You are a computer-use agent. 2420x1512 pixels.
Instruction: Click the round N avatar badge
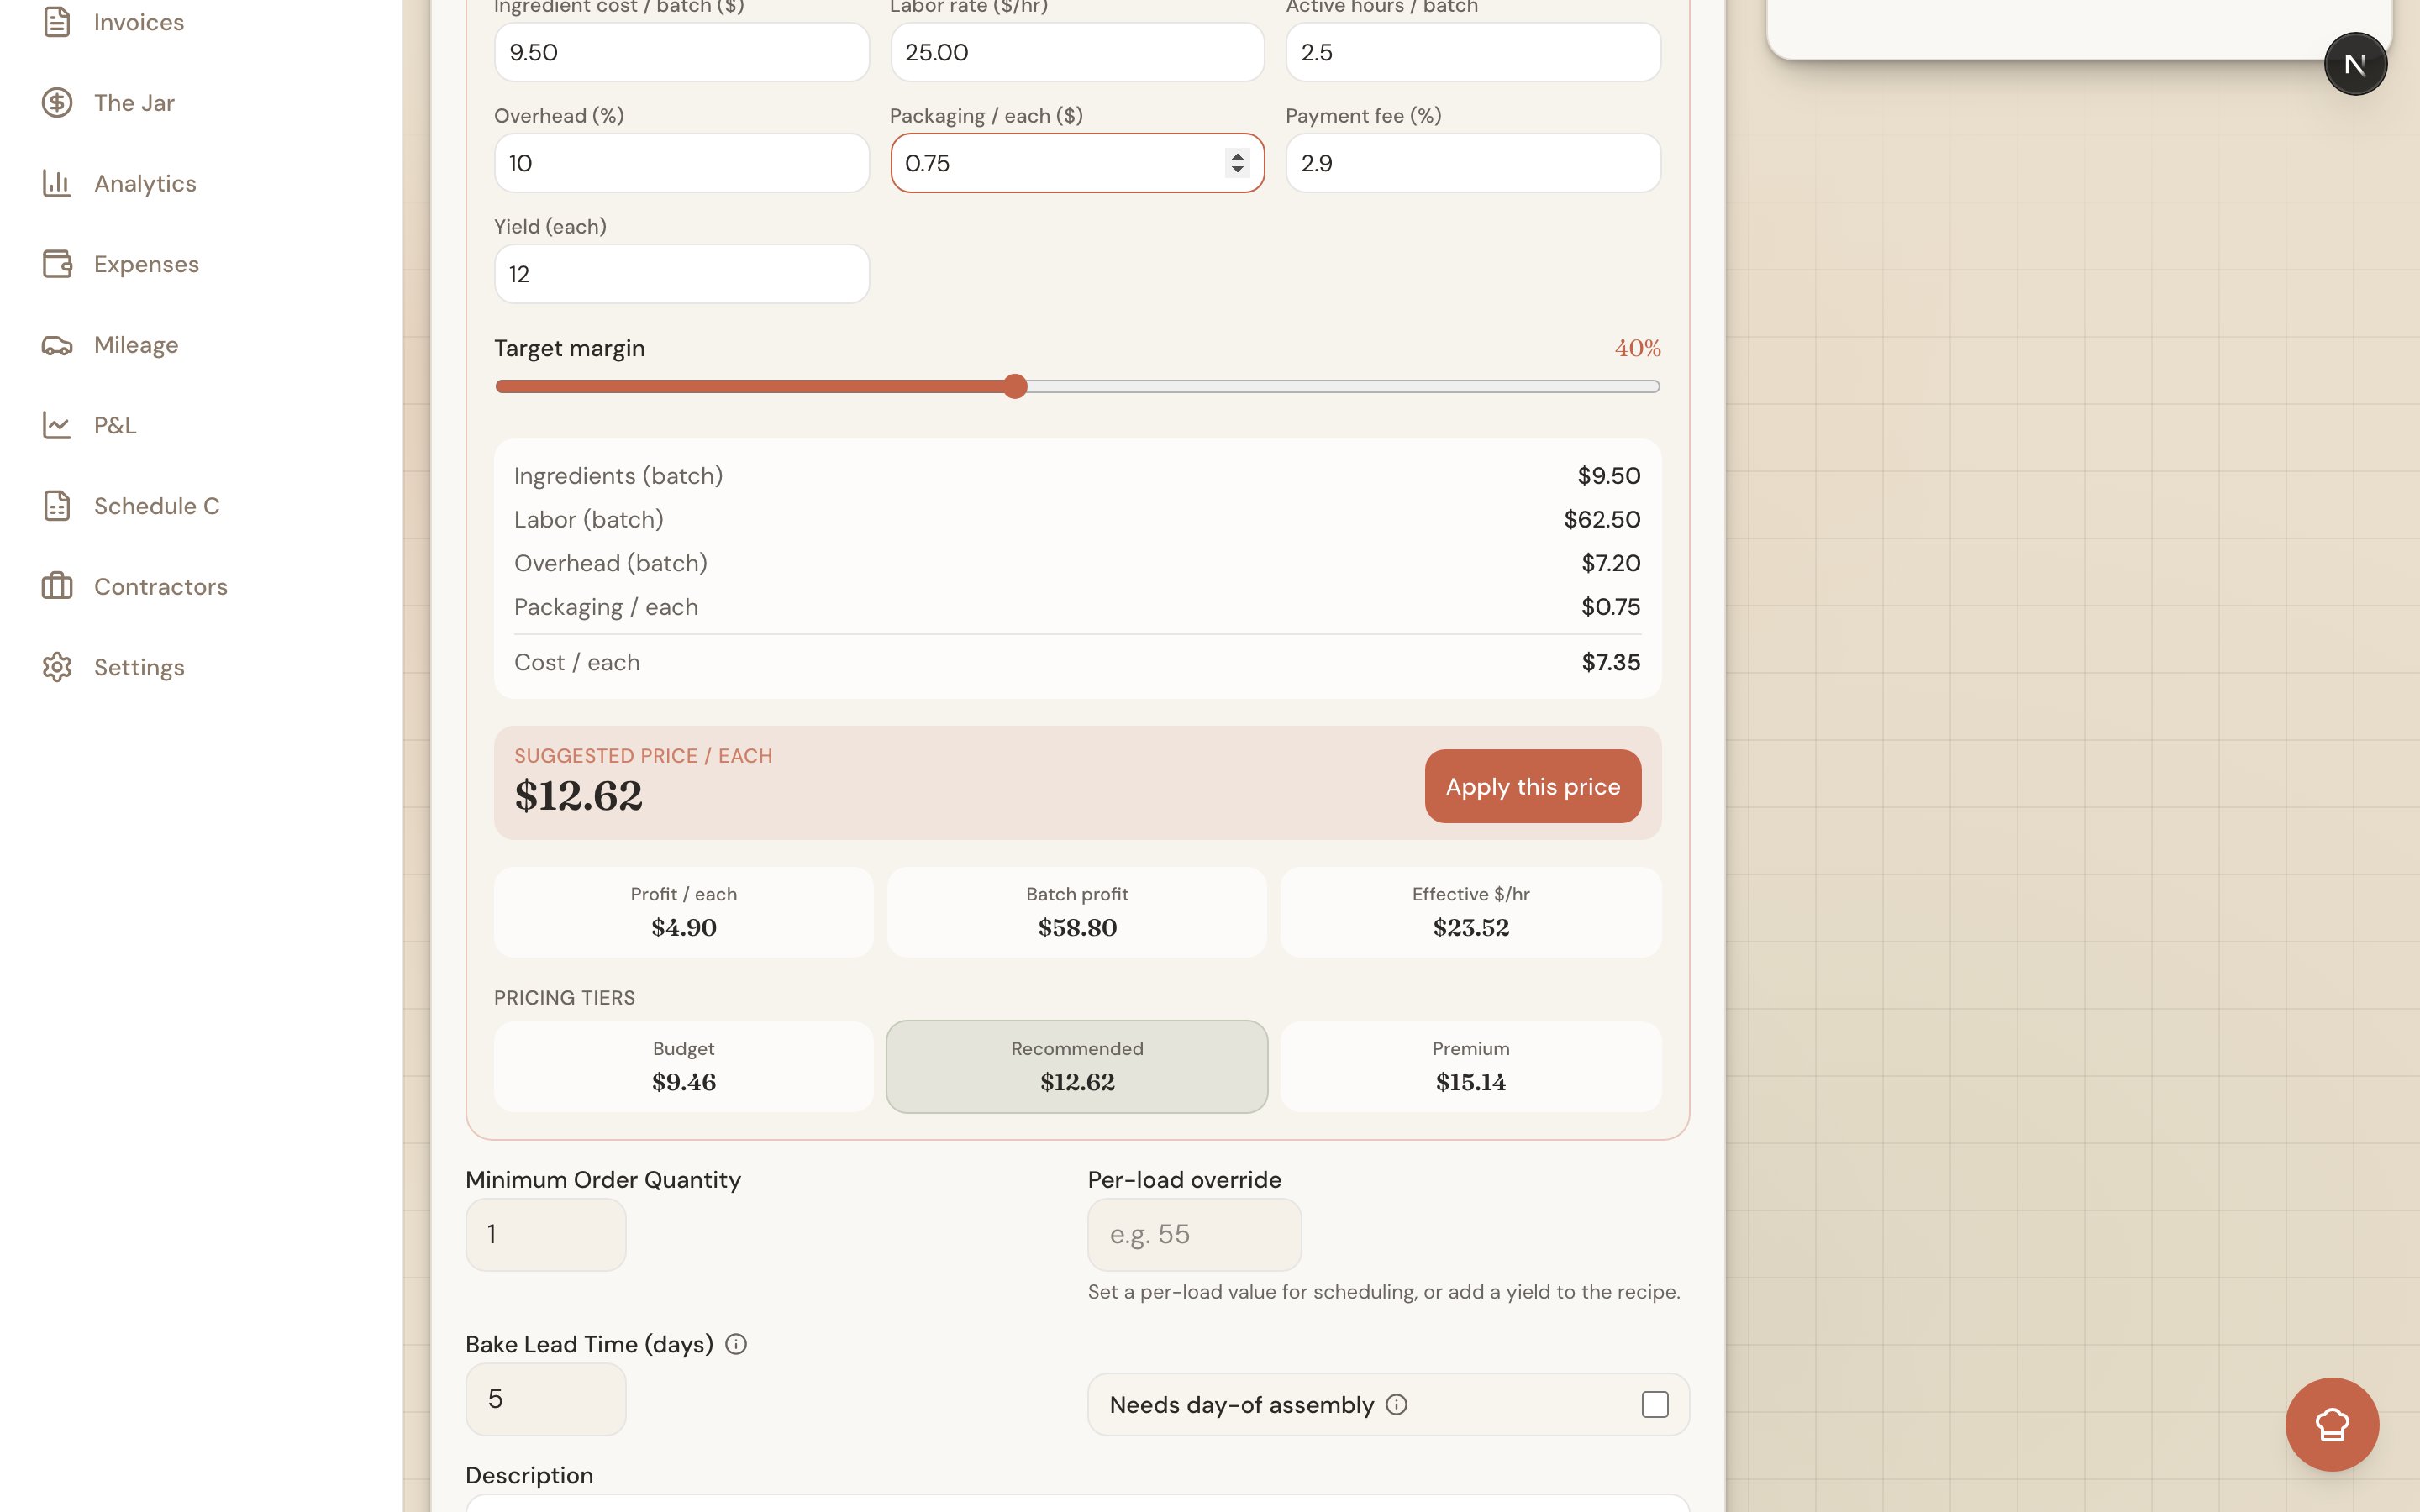(x=2355, y=64)
